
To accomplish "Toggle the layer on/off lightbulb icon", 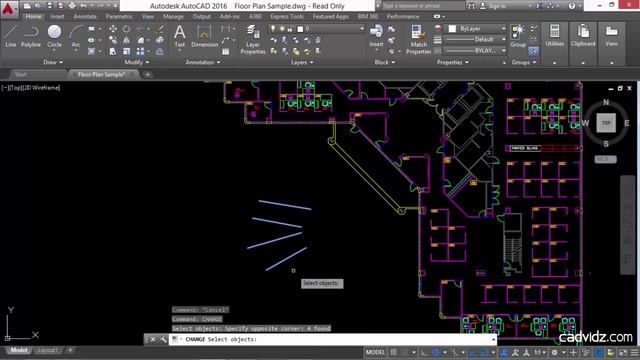I will [273, 29].
